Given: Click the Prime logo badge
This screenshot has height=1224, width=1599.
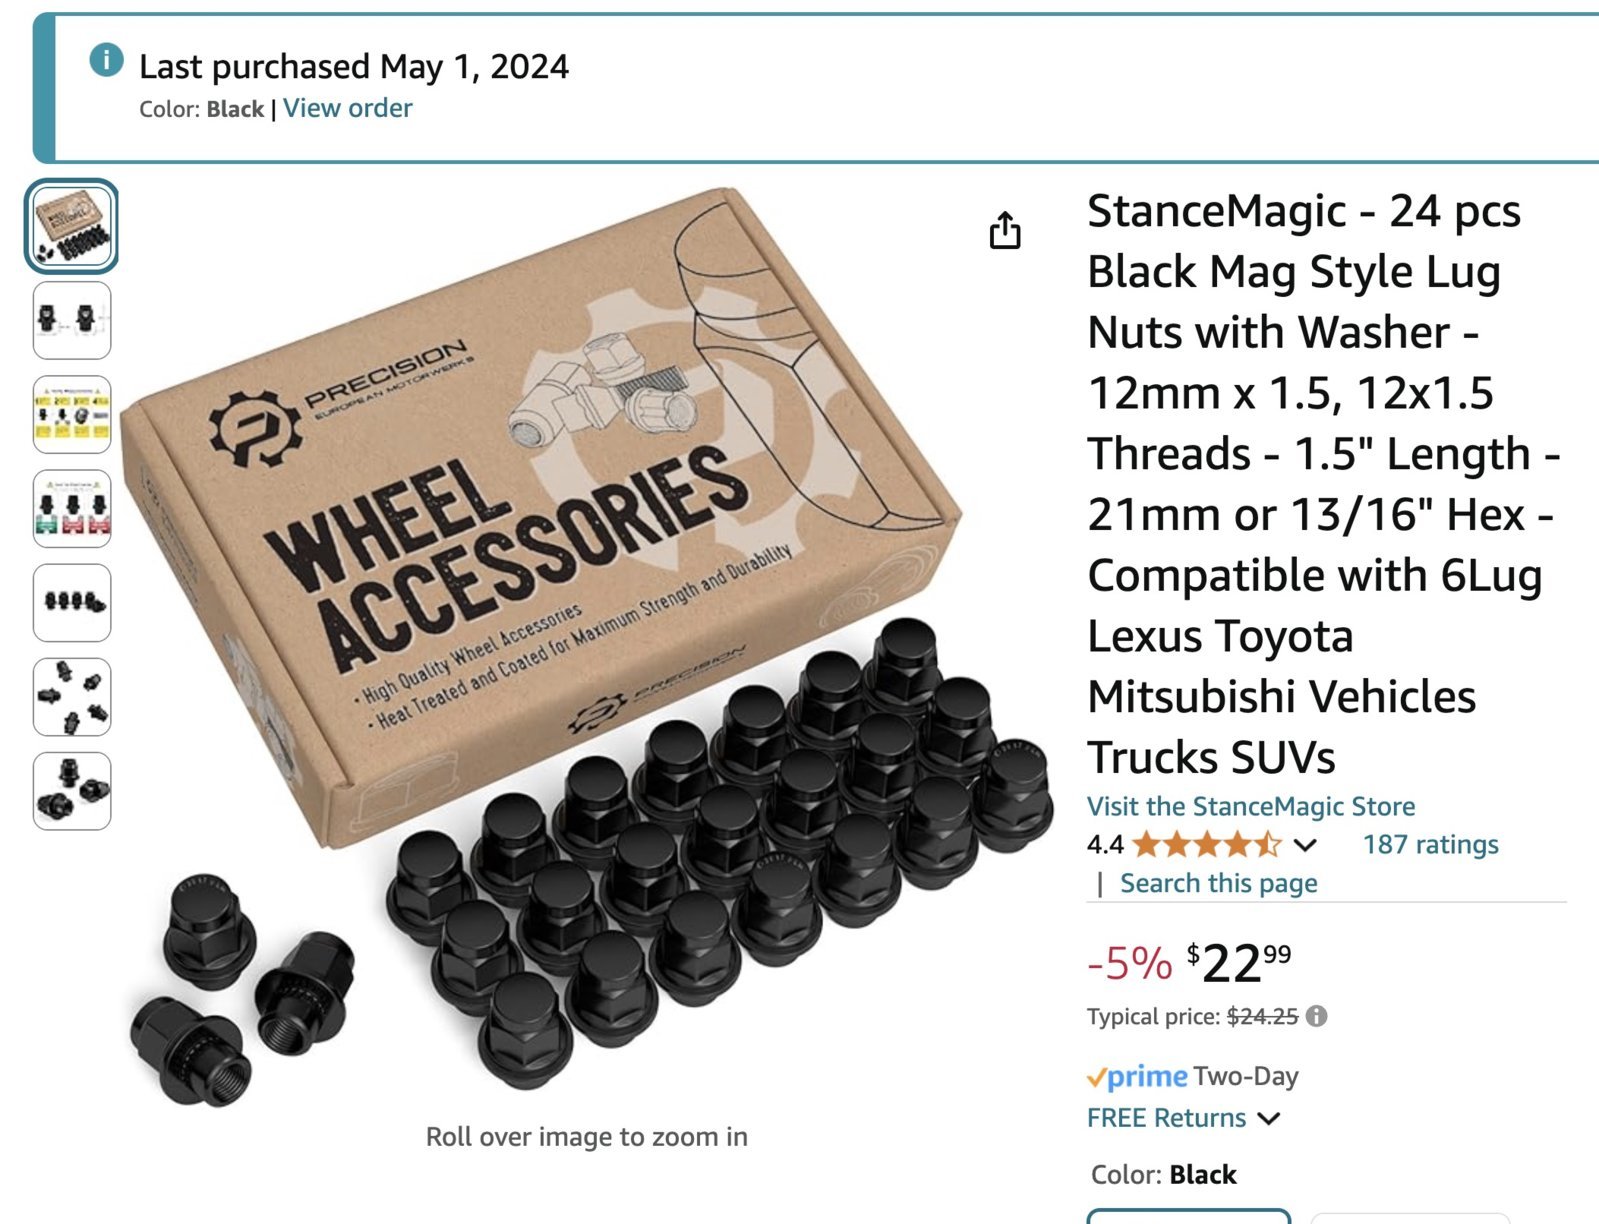Looking at the screenshot, I should (x=1137, y=1077).
